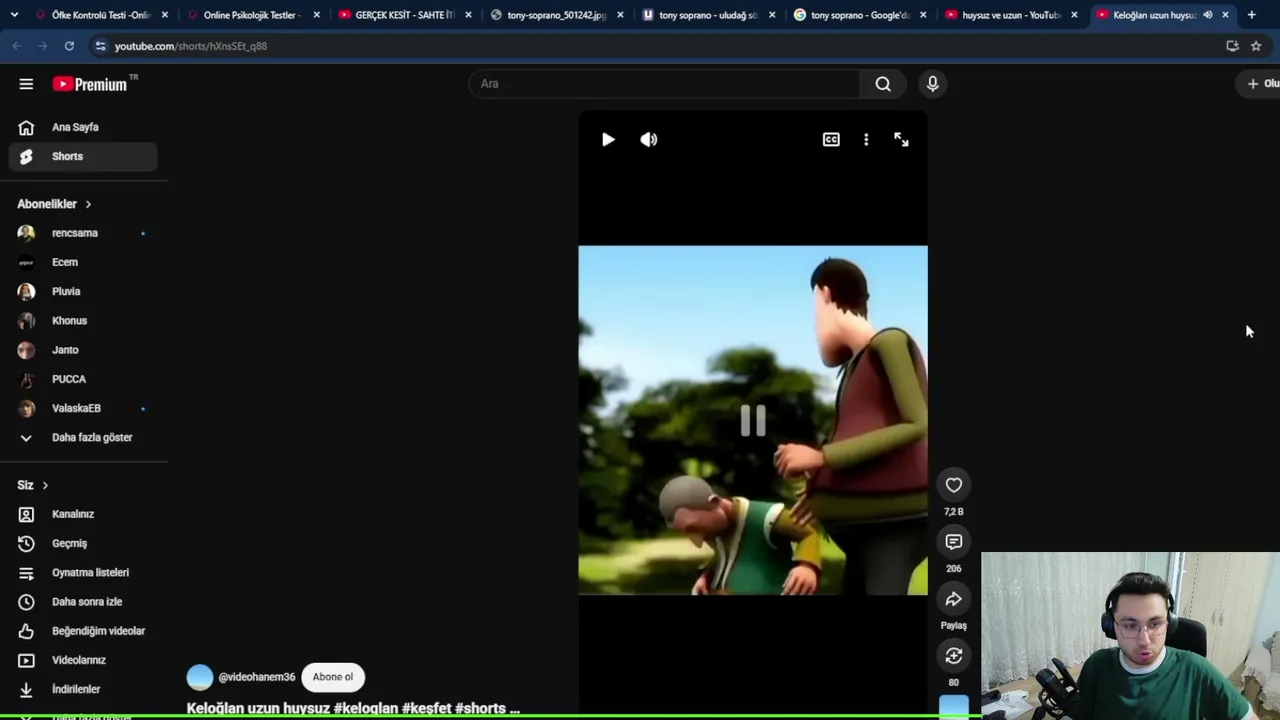
Task: Go forward in browser history
Action: click(x=43, y=46)
